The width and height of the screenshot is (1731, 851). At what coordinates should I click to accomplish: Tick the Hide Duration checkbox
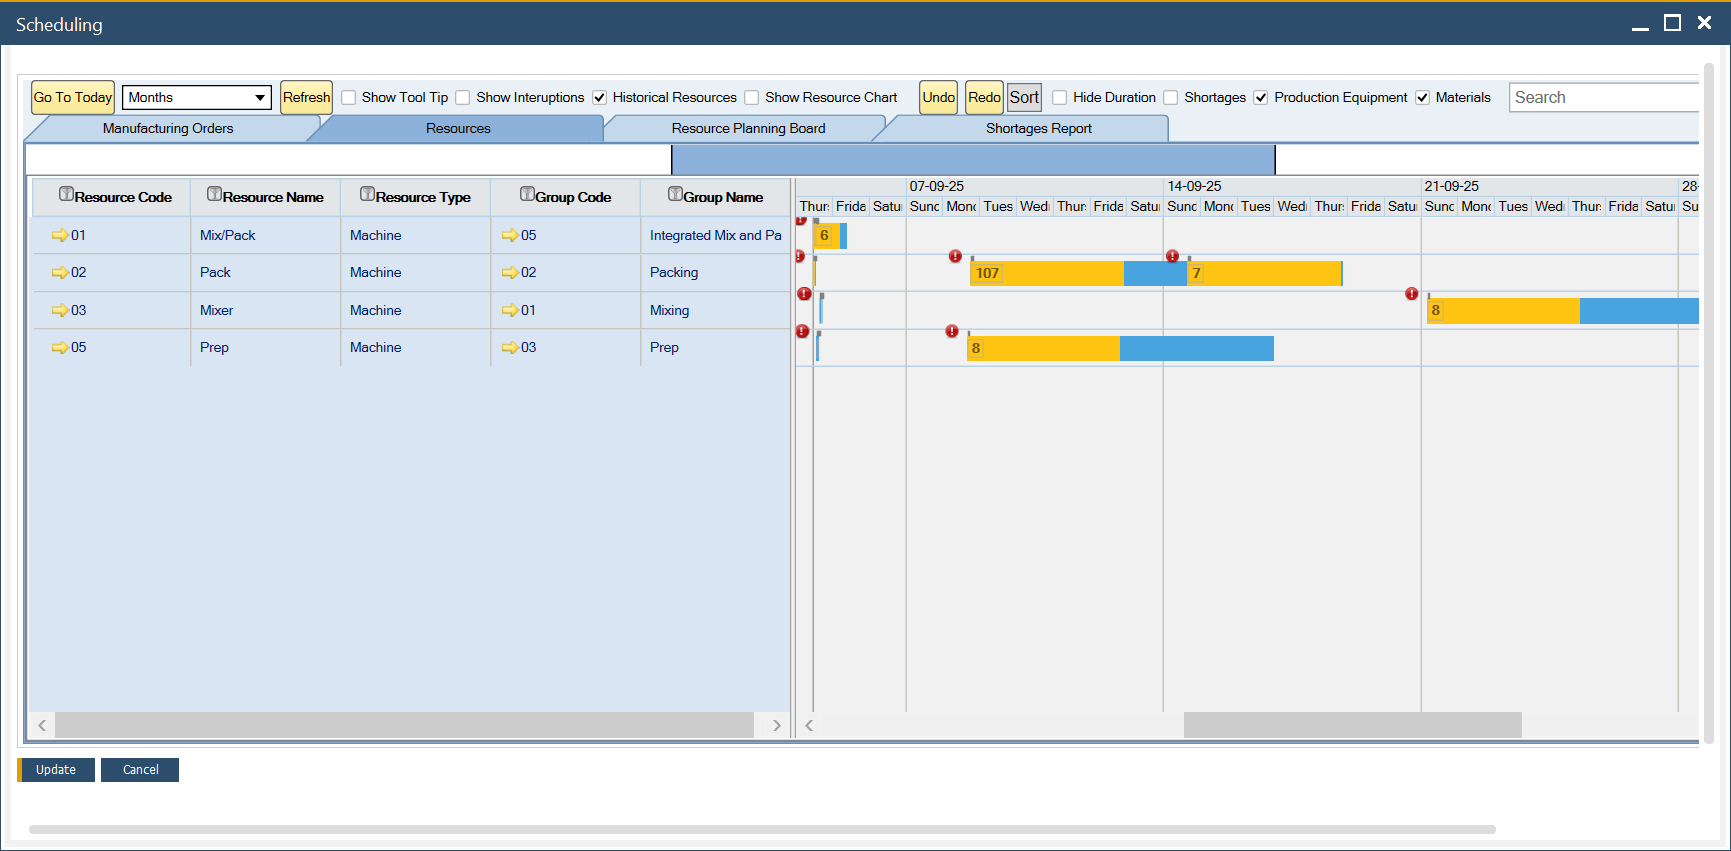pyautogui.click(x=1060, y=98)
